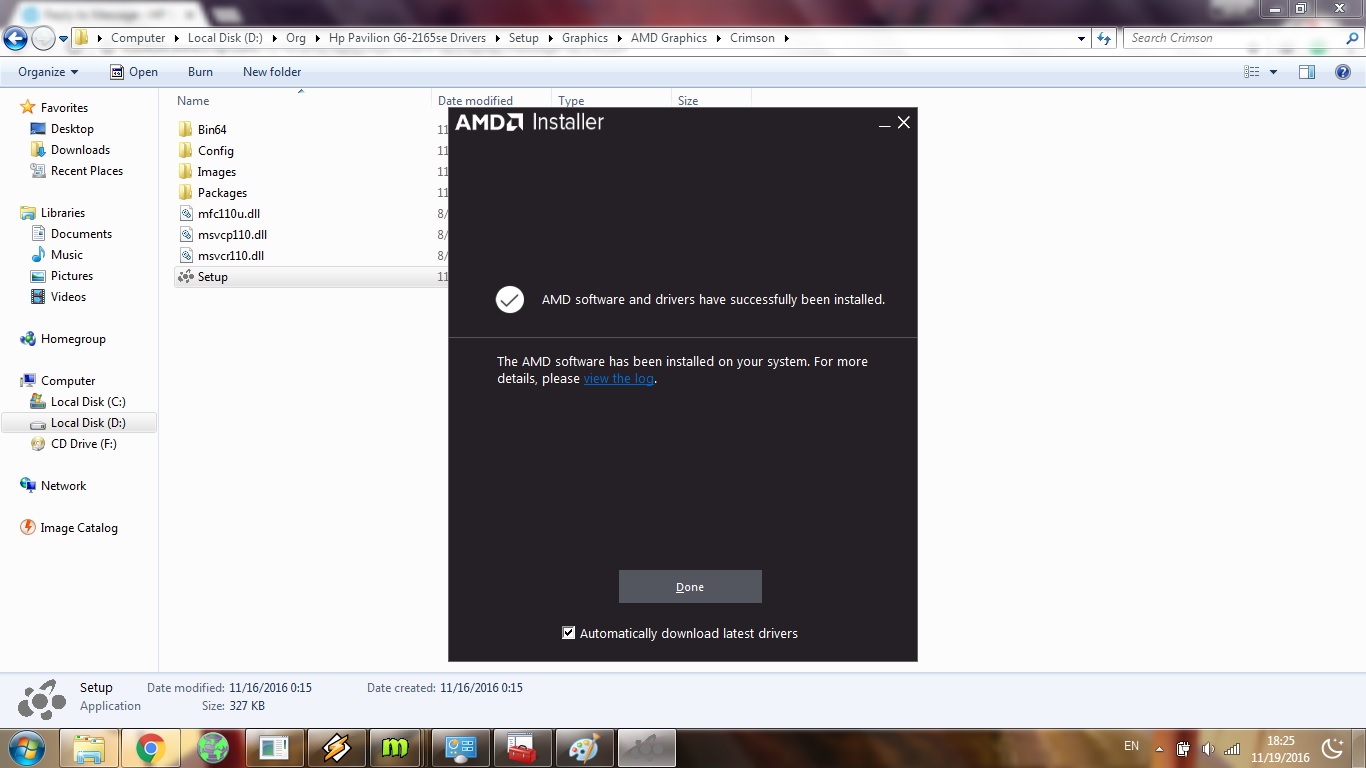
Task: Click the Graphics breadcrumb segment
Action: tap(585, 38)
